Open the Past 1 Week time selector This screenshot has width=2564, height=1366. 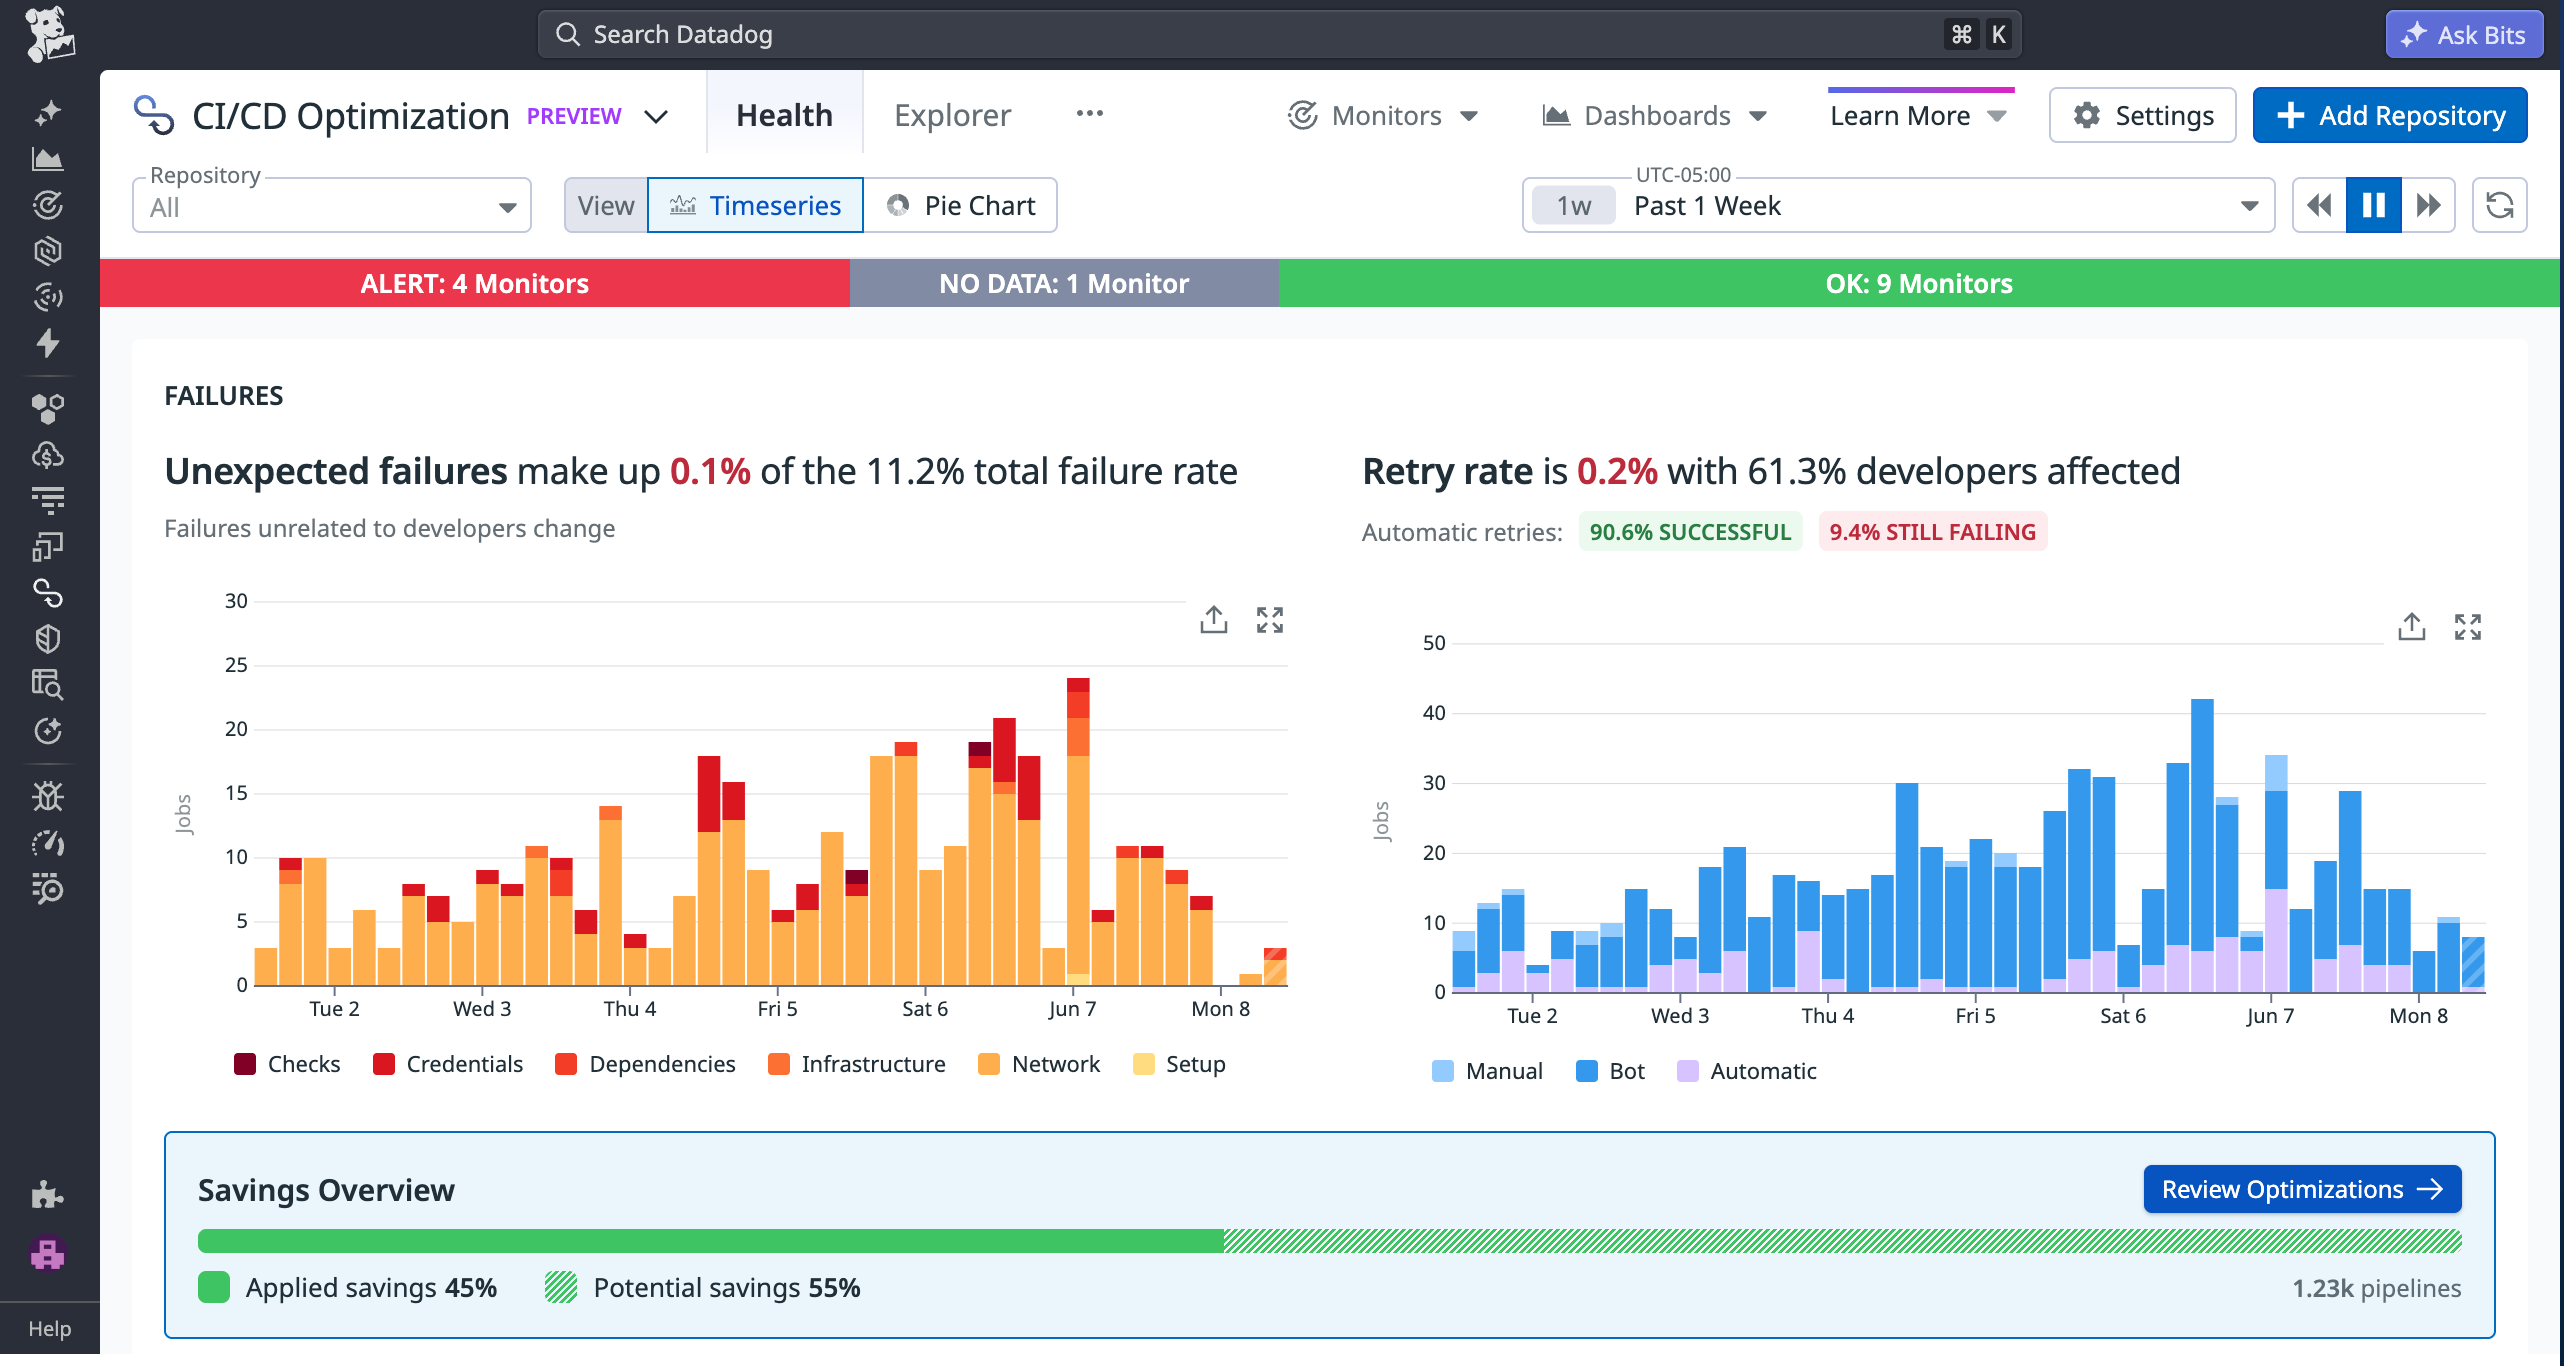coord(1898,205)
